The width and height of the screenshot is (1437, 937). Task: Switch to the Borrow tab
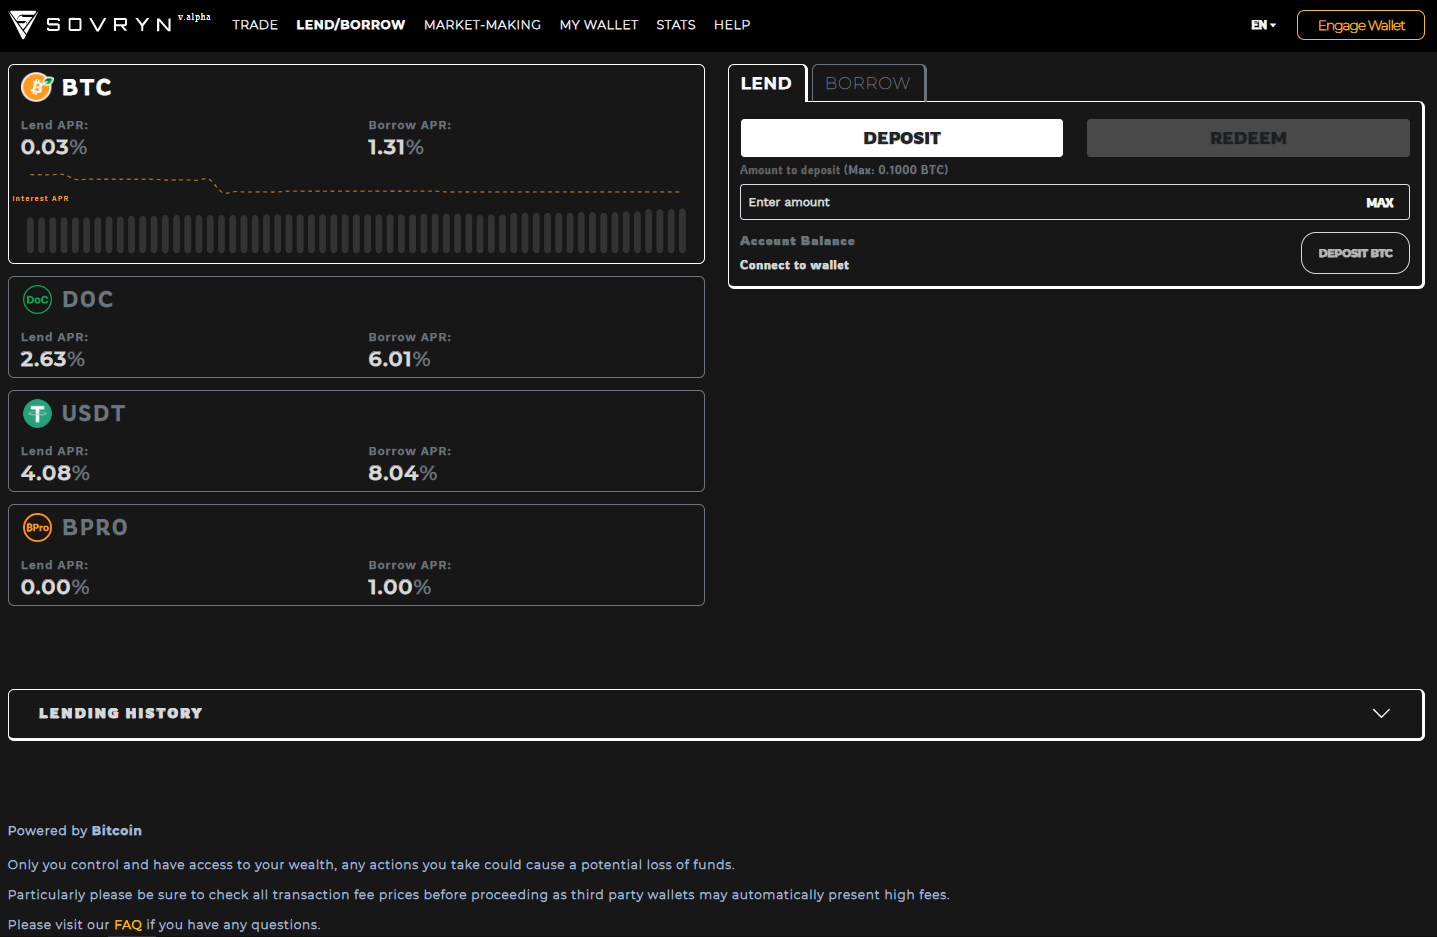click(x=868, y=83)
